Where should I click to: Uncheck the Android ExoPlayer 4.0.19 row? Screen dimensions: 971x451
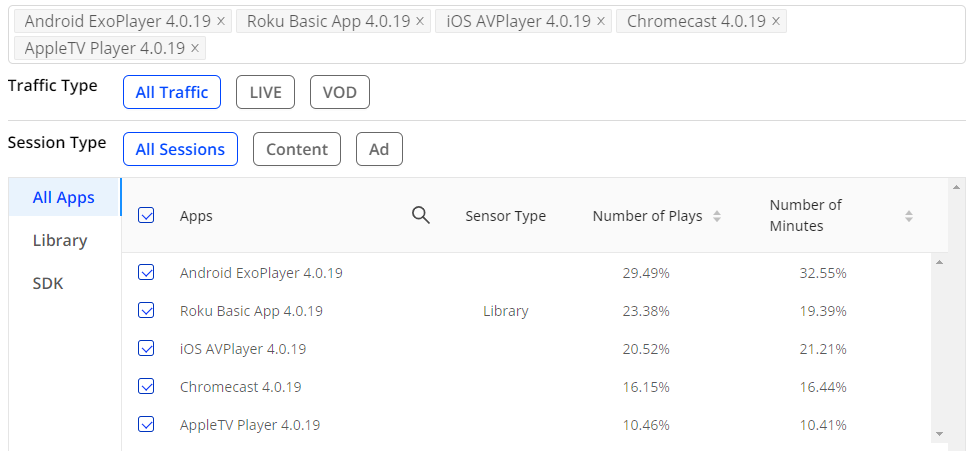point(146,273)
